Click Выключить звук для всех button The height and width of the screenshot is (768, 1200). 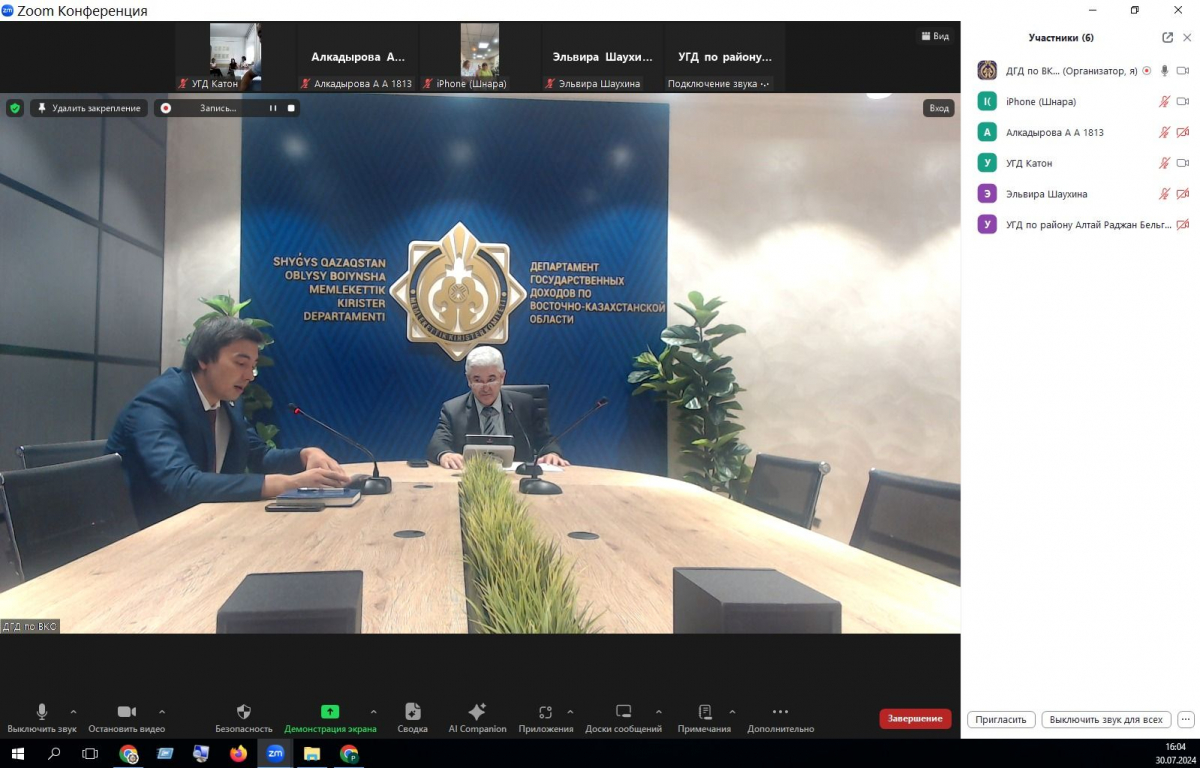[1106, 720]
